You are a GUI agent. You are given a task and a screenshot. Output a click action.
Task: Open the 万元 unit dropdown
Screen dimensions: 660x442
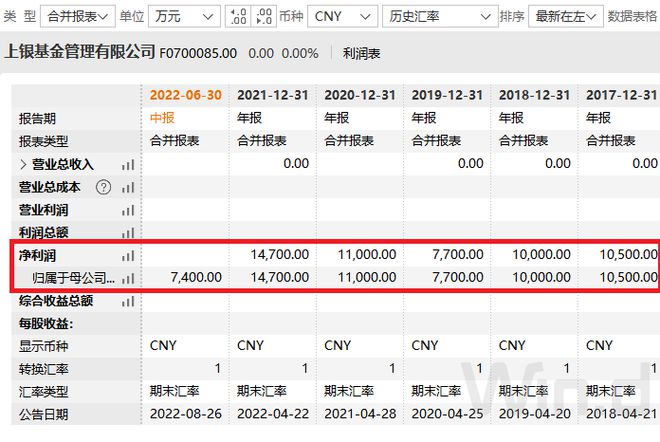tap(184, 17)
